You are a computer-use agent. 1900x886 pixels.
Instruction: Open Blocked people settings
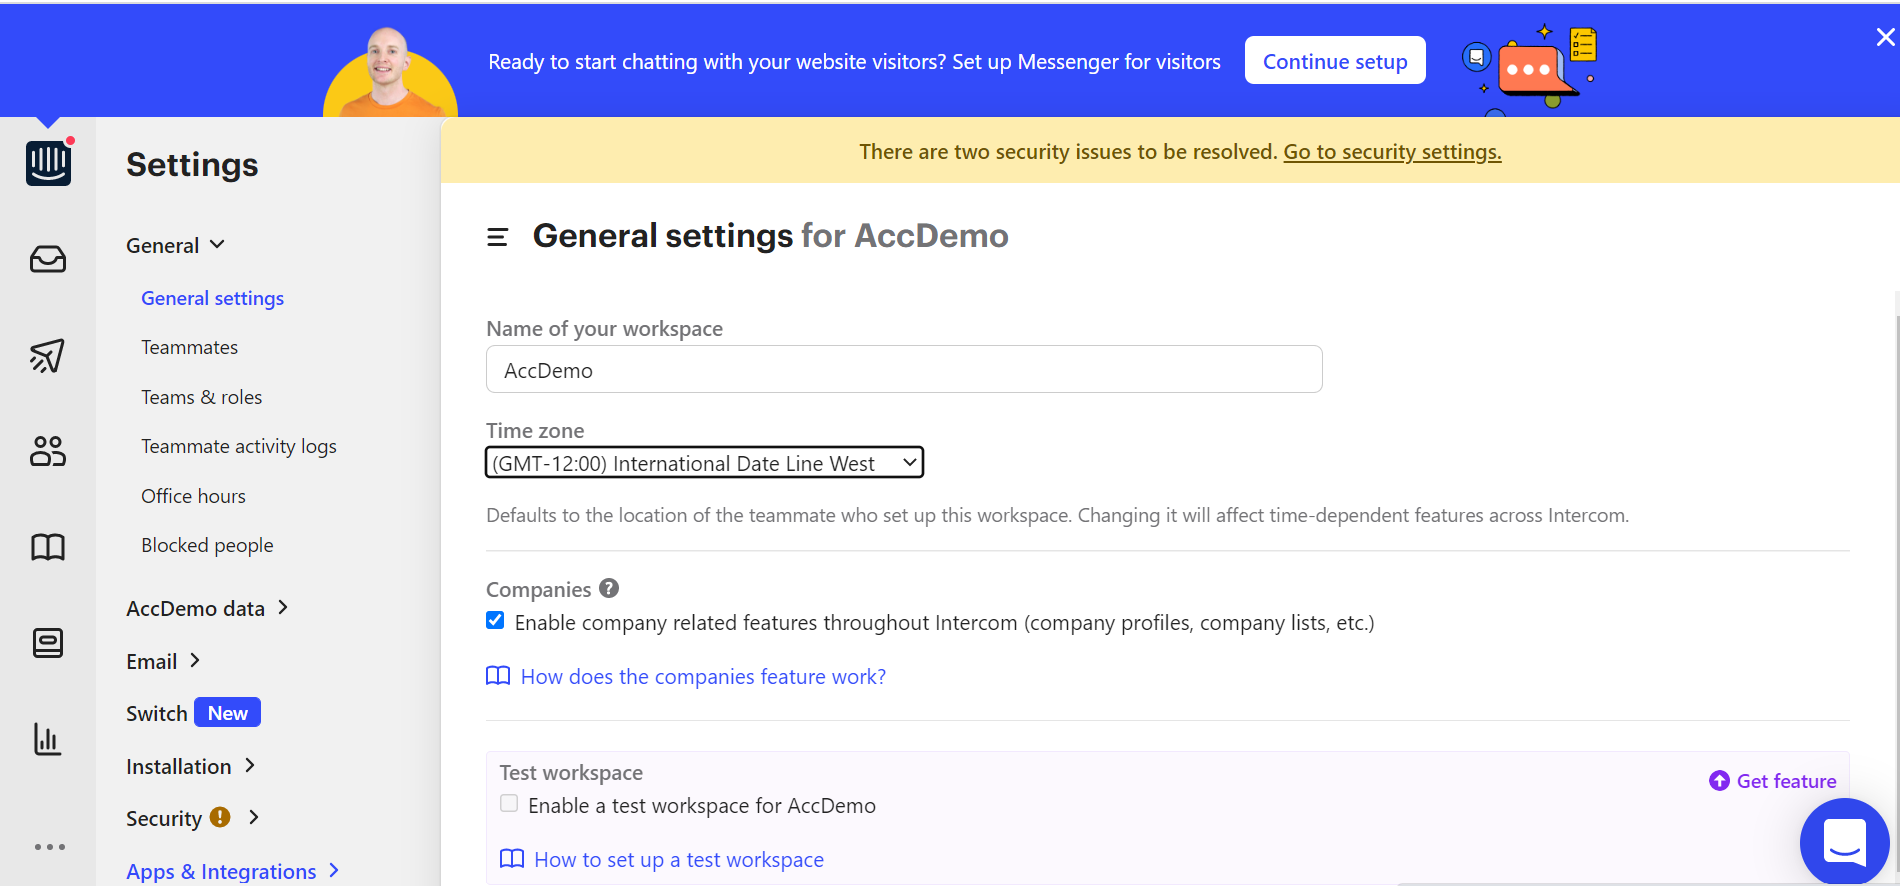point(207,545)
